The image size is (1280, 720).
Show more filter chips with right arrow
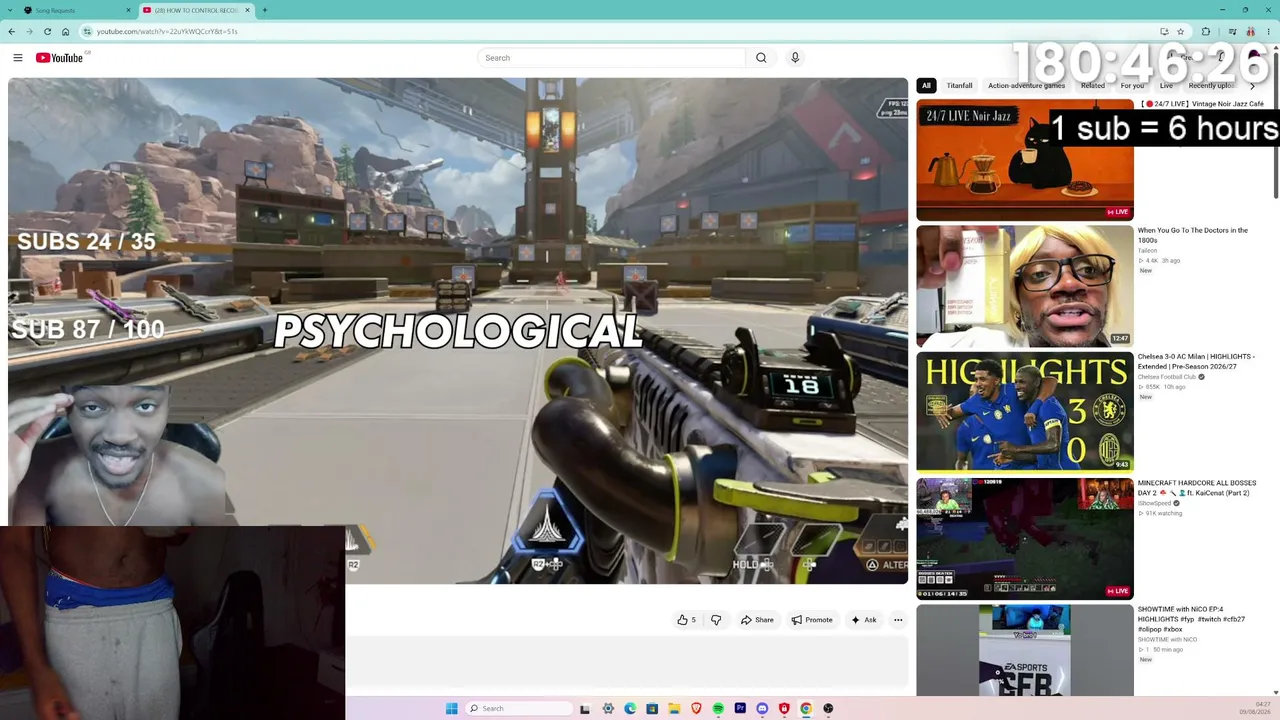[1252, 86]
